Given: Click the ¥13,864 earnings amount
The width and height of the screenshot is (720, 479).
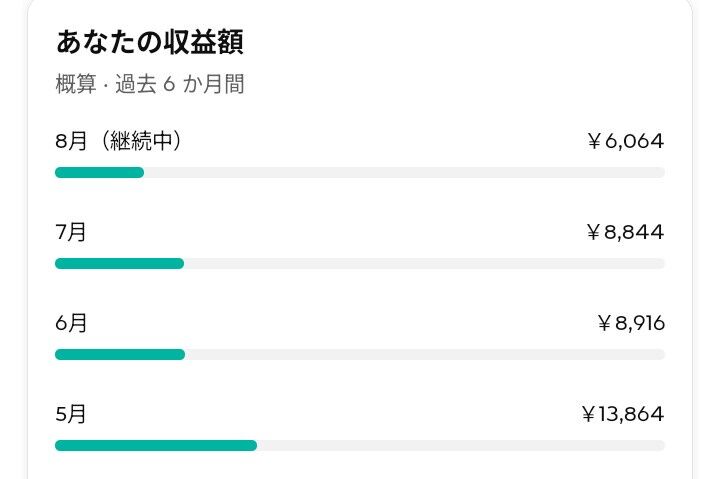Looking at the screenshot, I should pos(622,414).
